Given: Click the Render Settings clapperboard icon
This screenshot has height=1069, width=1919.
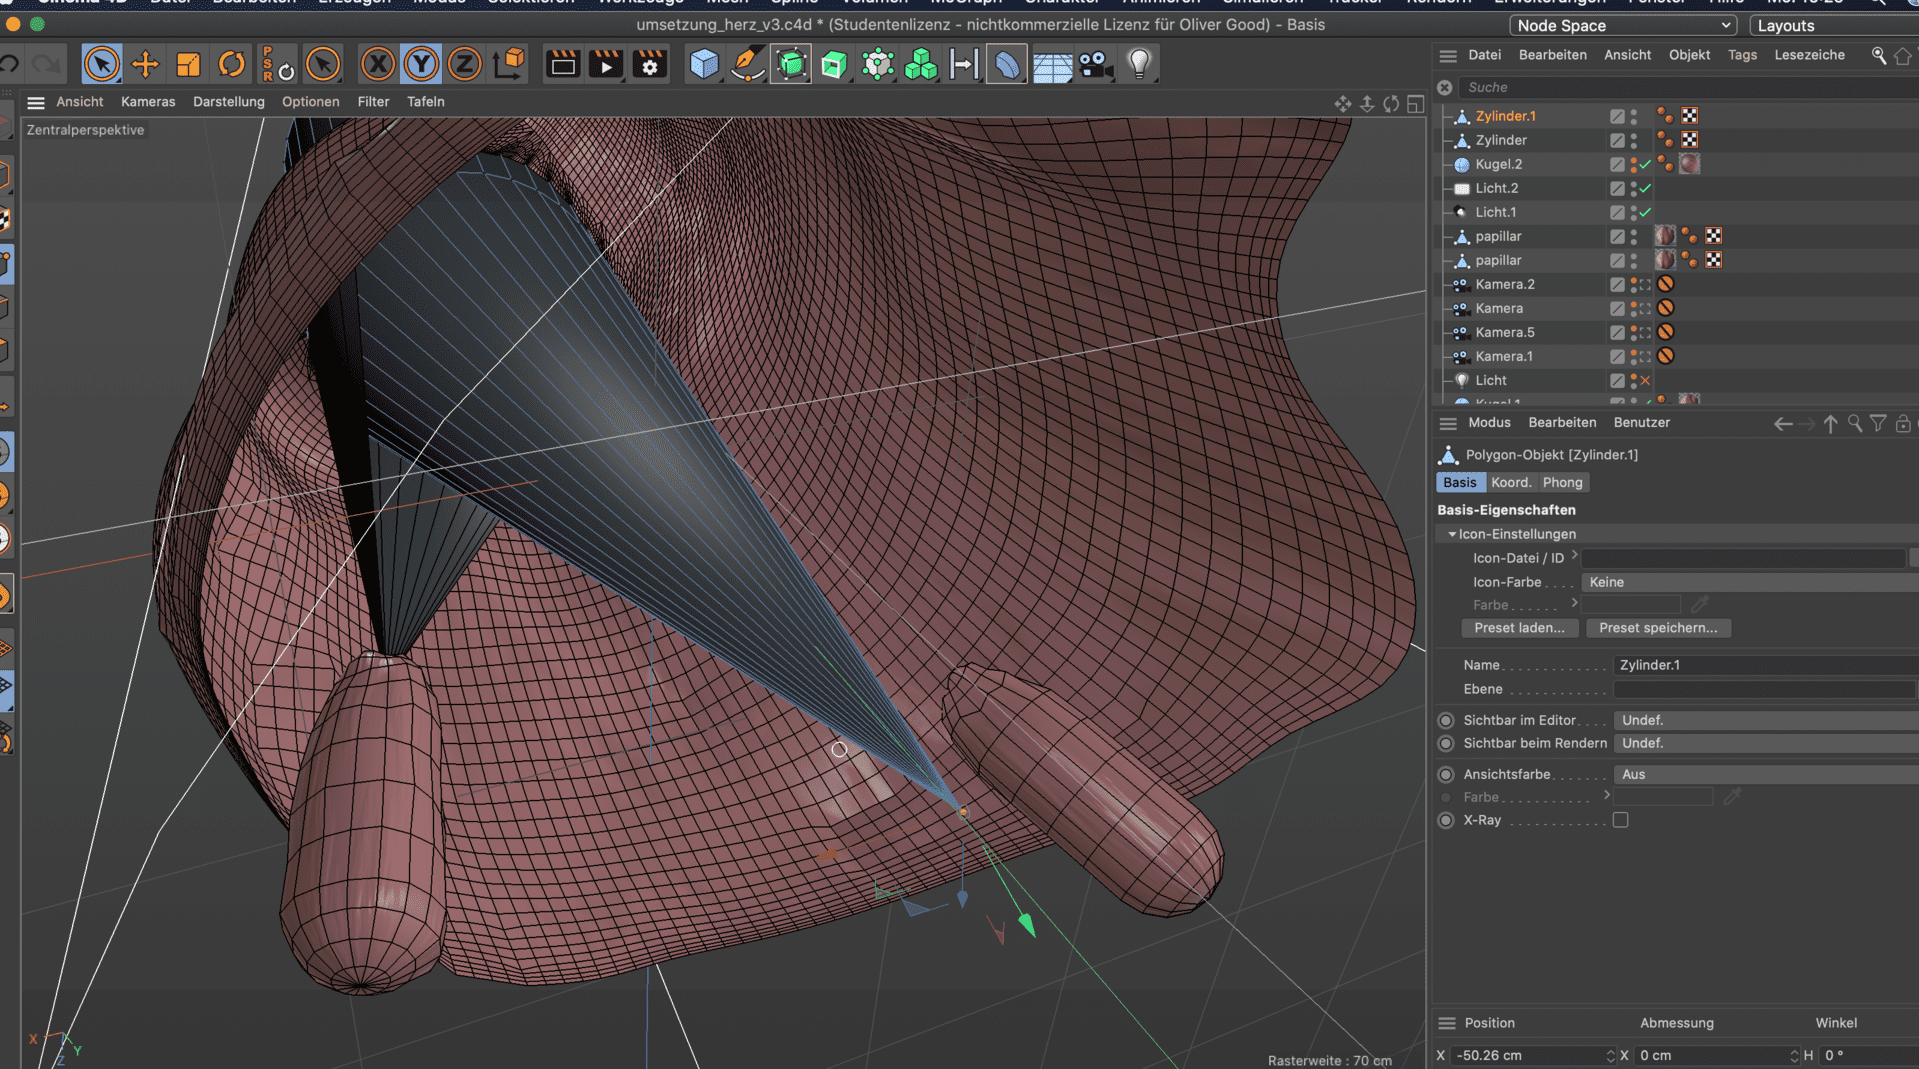Looking at the screenshot, I should tap(649, 65).
